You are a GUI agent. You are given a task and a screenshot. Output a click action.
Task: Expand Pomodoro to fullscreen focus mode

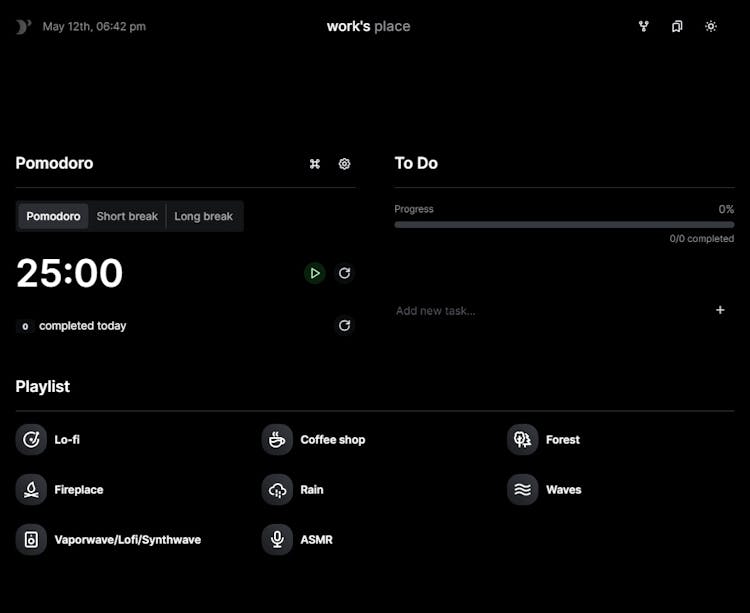pyautogui.click(x=315, y=164)
